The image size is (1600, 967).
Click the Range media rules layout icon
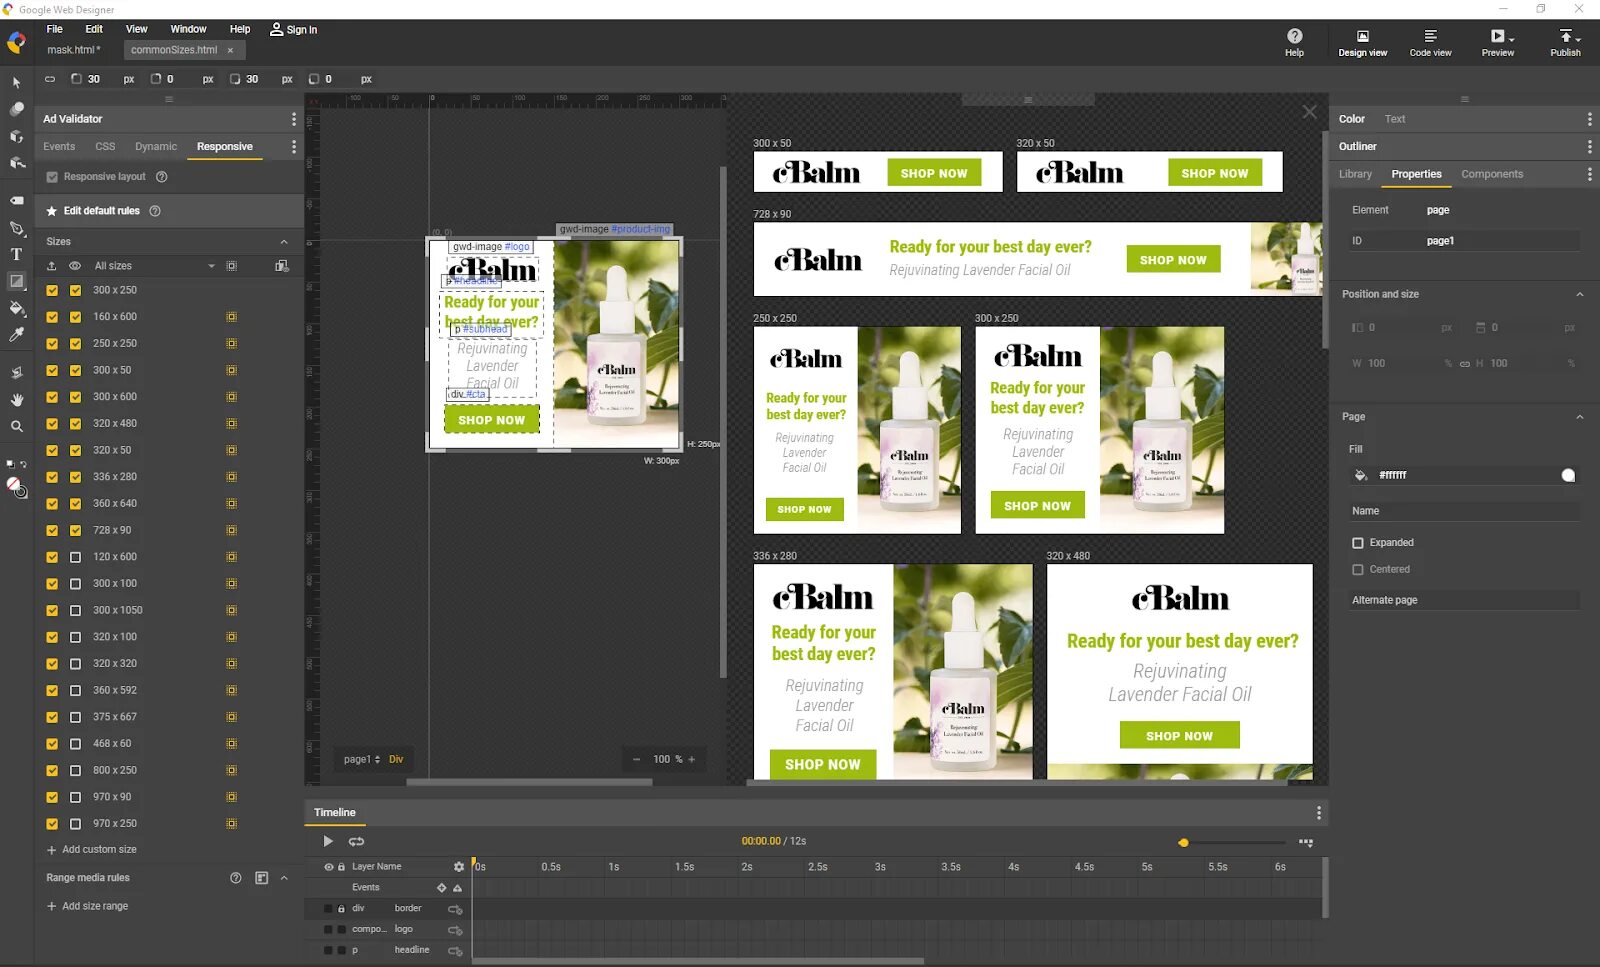(x=261, y=878)
